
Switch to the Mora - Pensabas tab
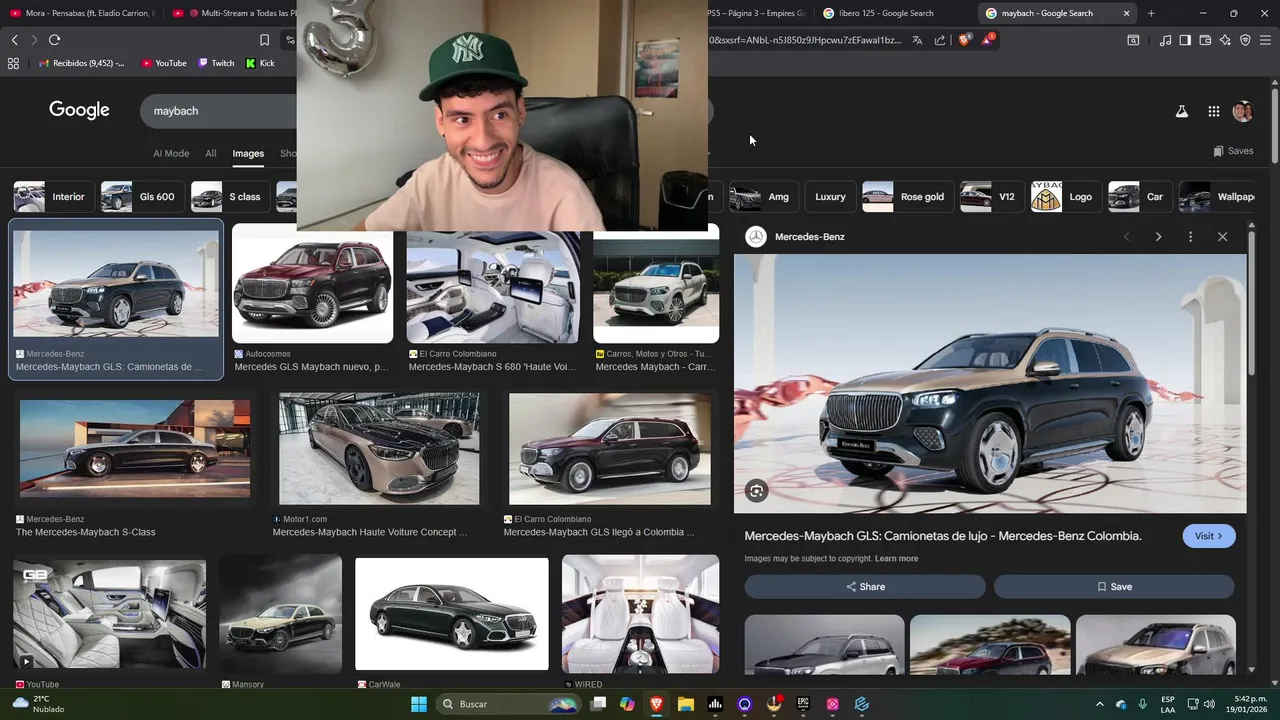[82, 13]
